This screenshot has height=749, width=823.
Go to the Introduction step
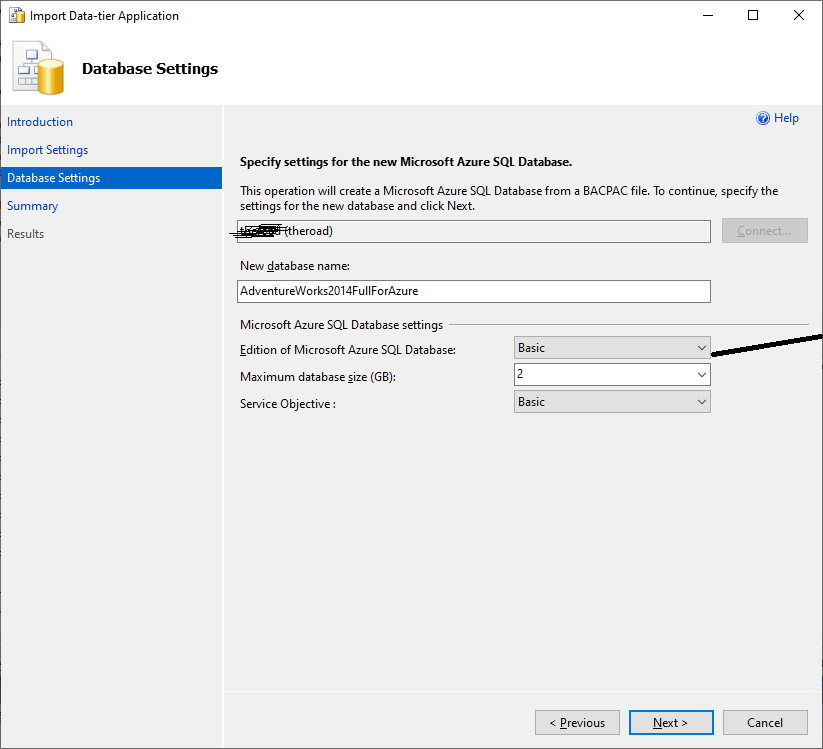coord(40,122)
